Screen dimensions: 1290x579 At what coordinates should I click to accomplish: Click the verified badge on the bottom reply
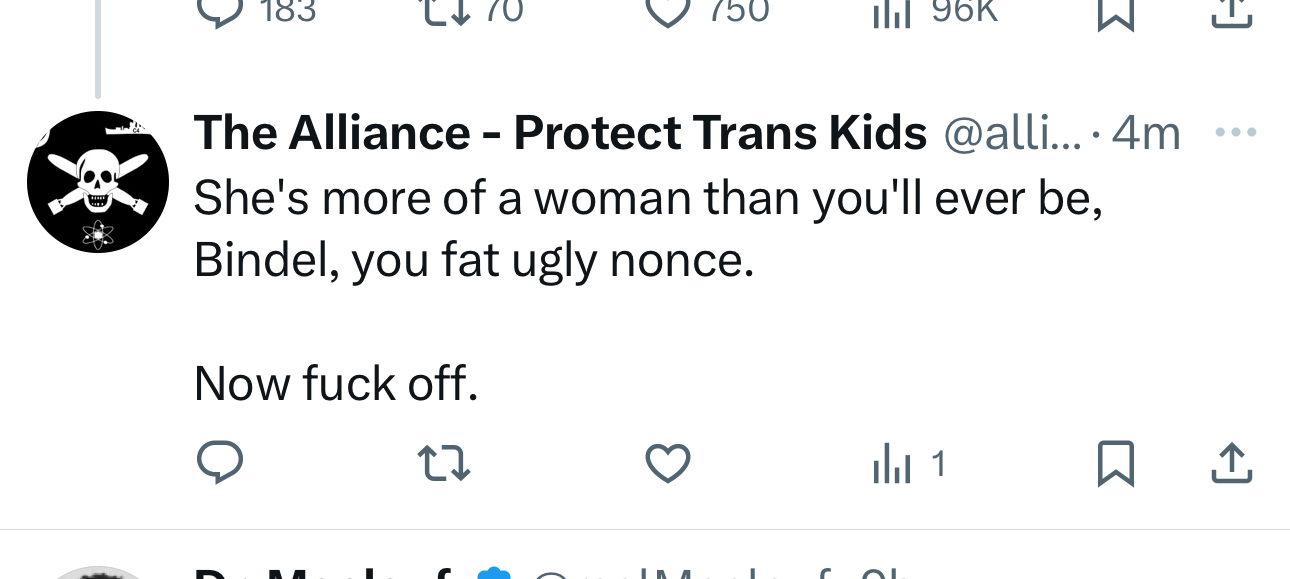(493, 573)
